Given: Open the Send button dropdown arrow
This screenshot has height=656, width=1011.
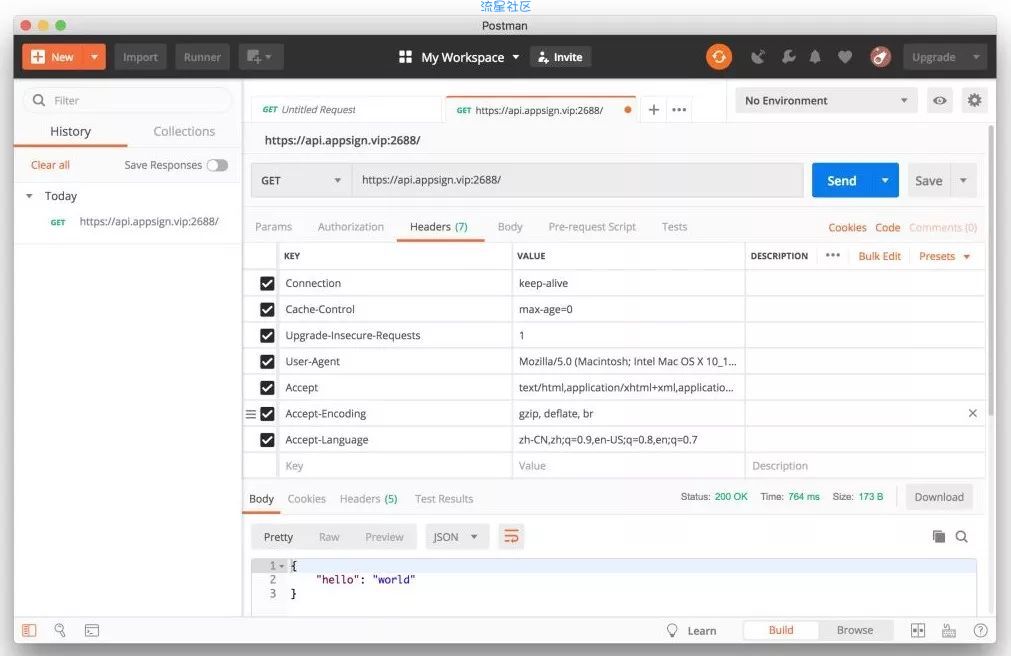Looking at the screenshot, I should [885, 181].
